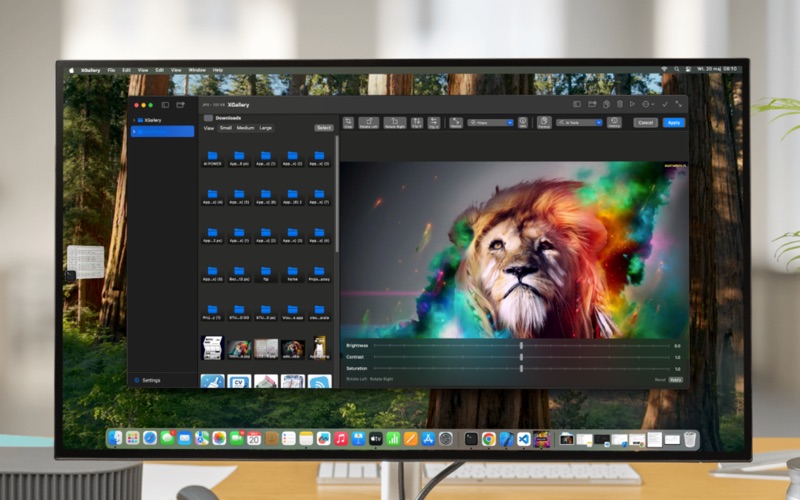Open the folder named home
800x500 pixels.
point(292,273)
